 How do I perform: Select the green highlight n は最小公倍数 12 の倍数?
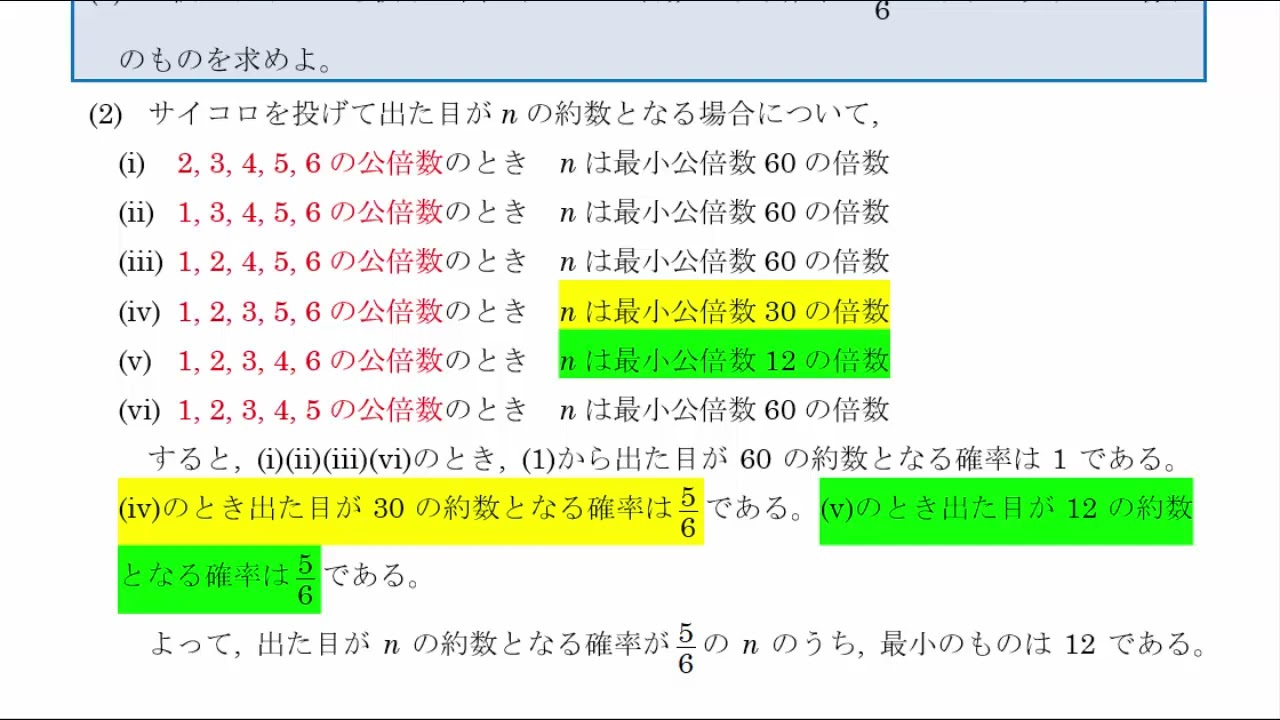click(x=724, y=360)
